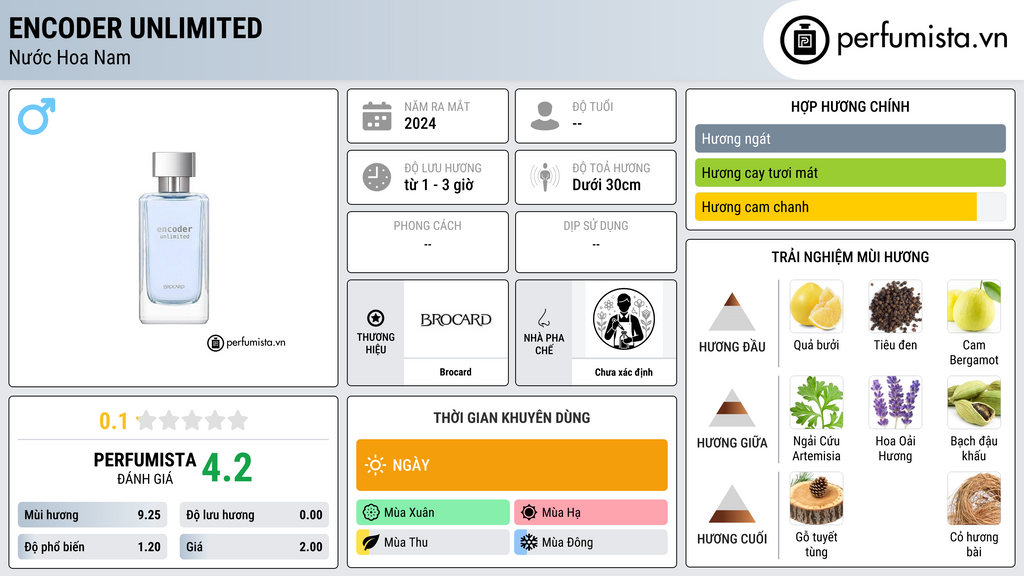
Task: Open the Bạch đậu khấu note image
Action: click(x=974, y=402)
